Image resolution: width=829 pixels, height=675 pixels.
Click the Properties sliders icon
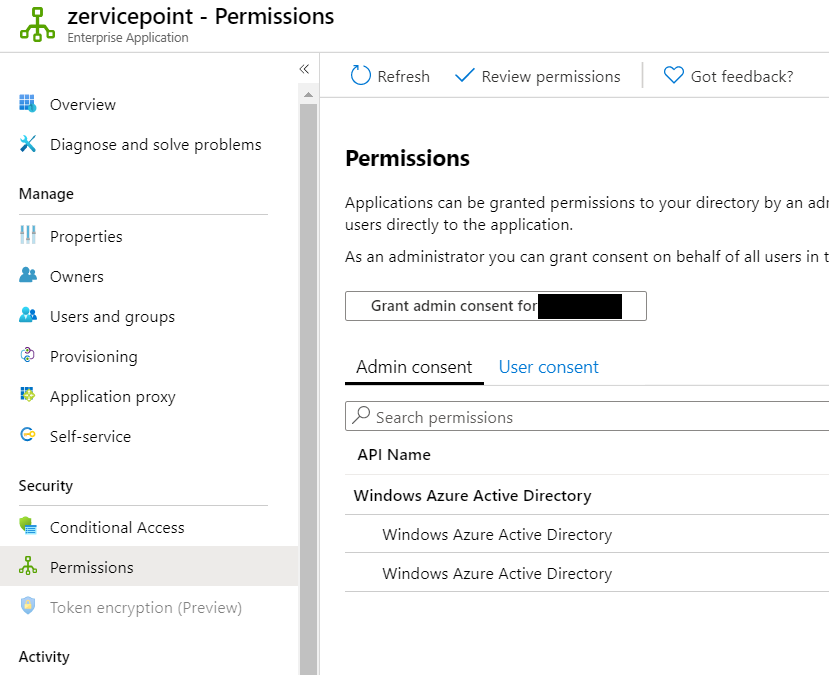pos(28,236)
